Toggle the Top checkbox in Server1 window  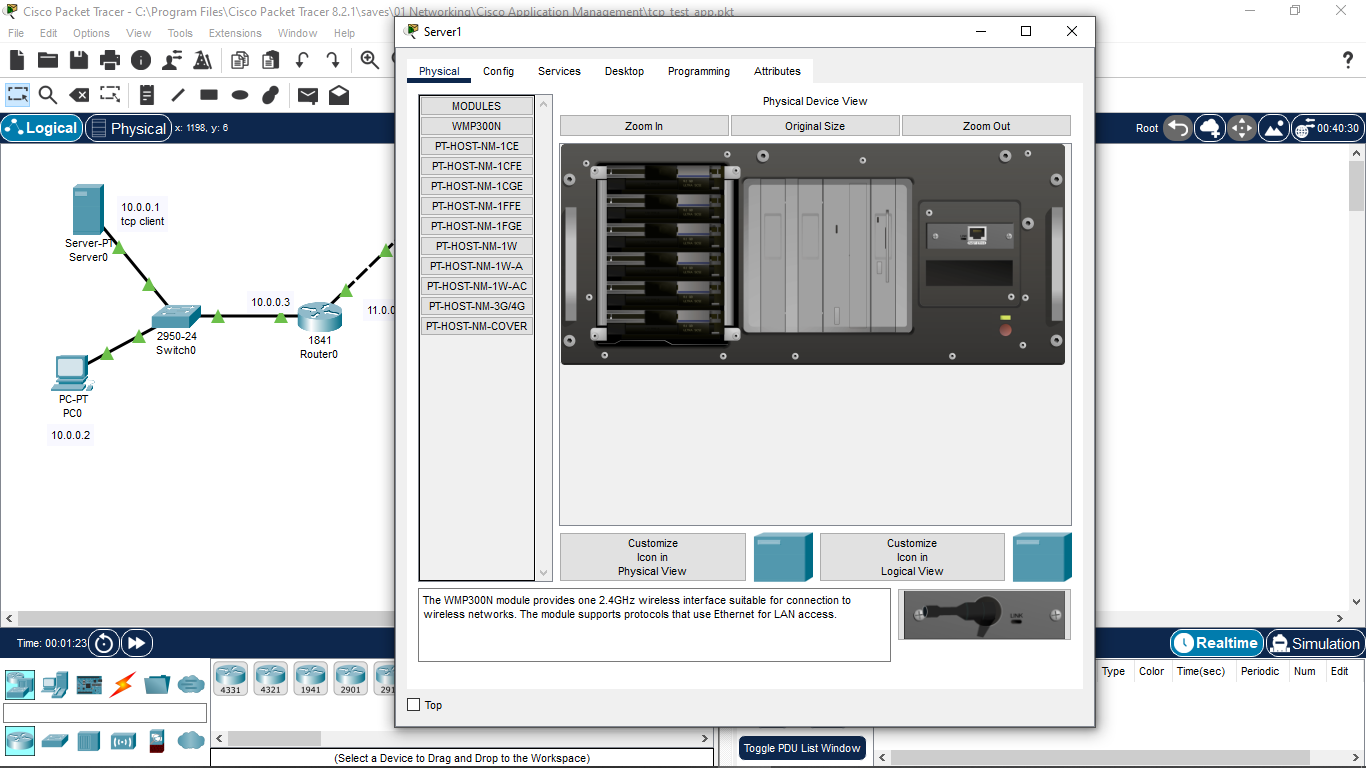click(x=414, y=705)
